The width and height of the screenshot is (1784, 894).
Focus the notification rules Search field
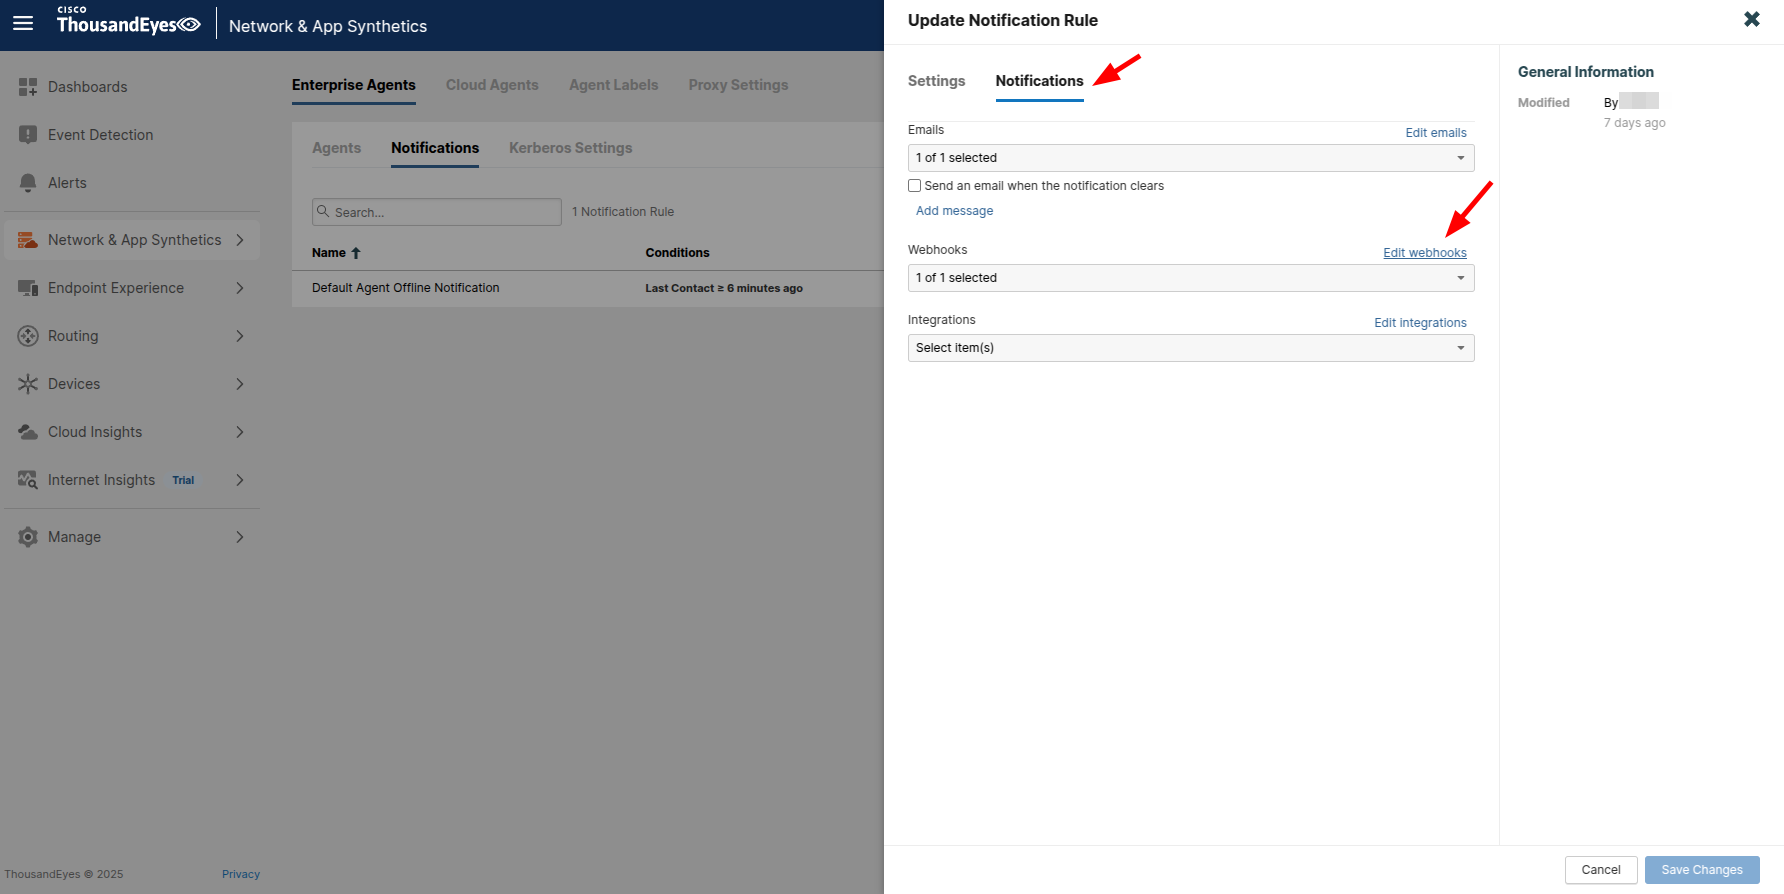[437, 212]
